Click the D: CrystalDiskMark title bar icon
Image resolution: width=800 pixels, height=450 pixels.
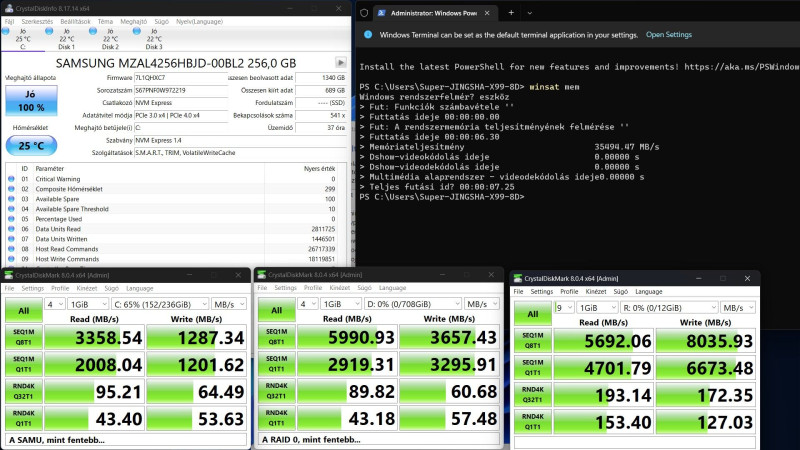pos(262,274)
